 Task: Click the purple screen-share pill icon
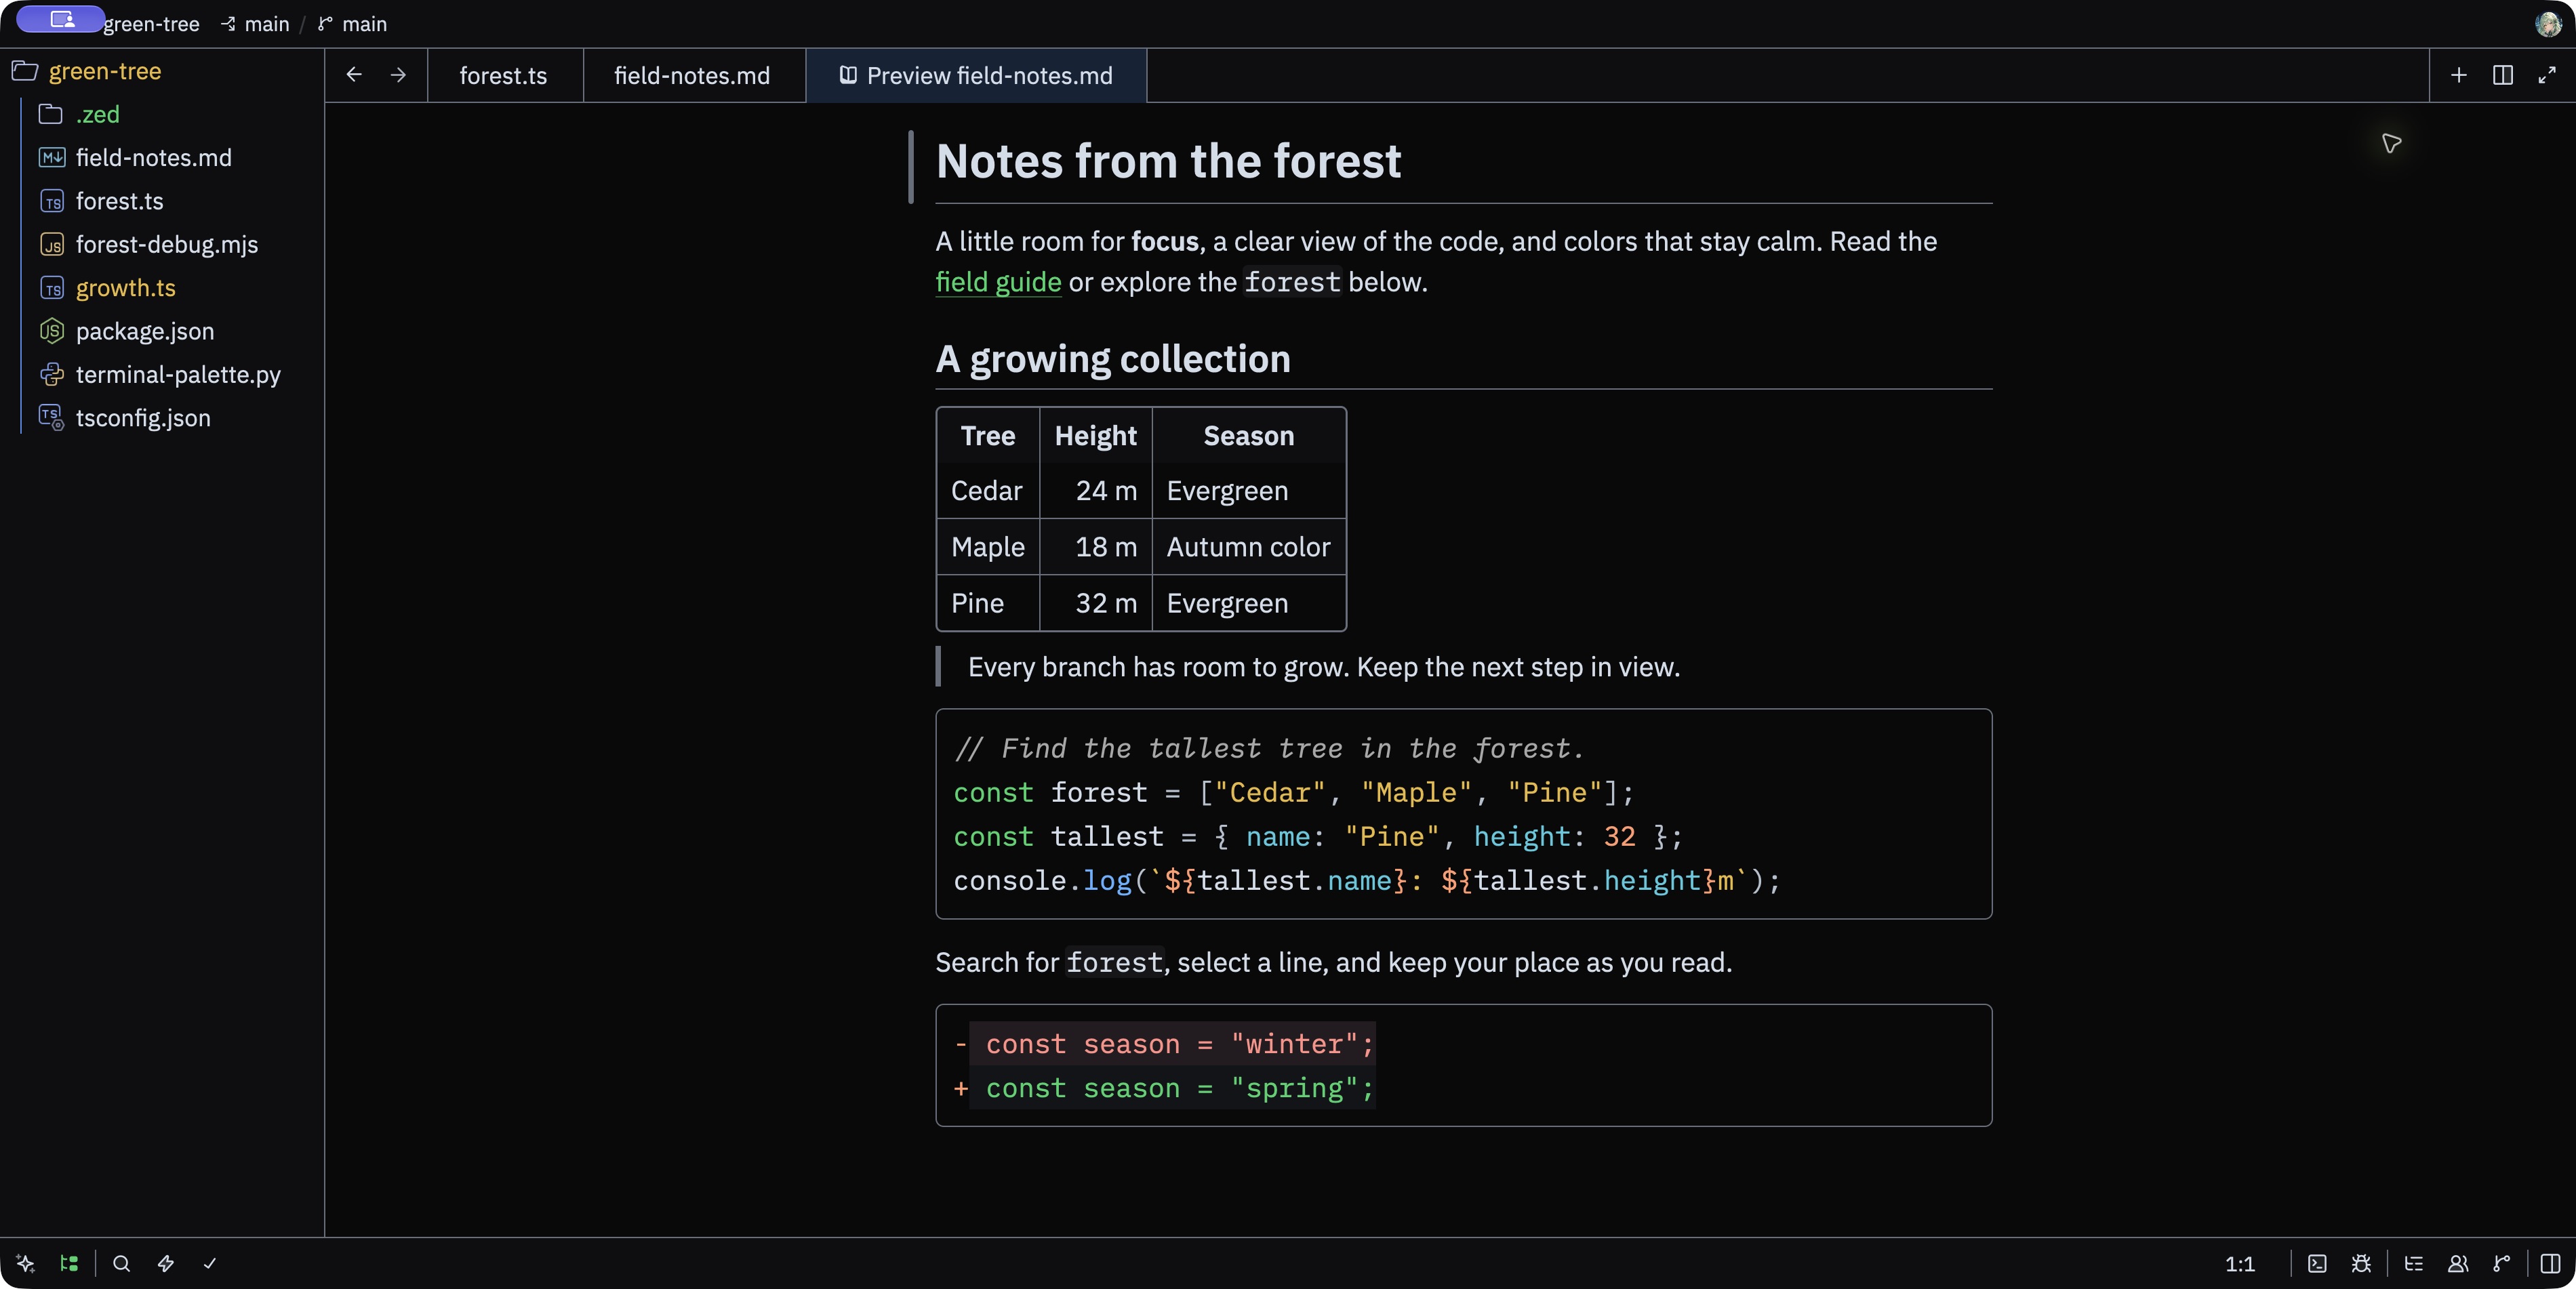61,19
